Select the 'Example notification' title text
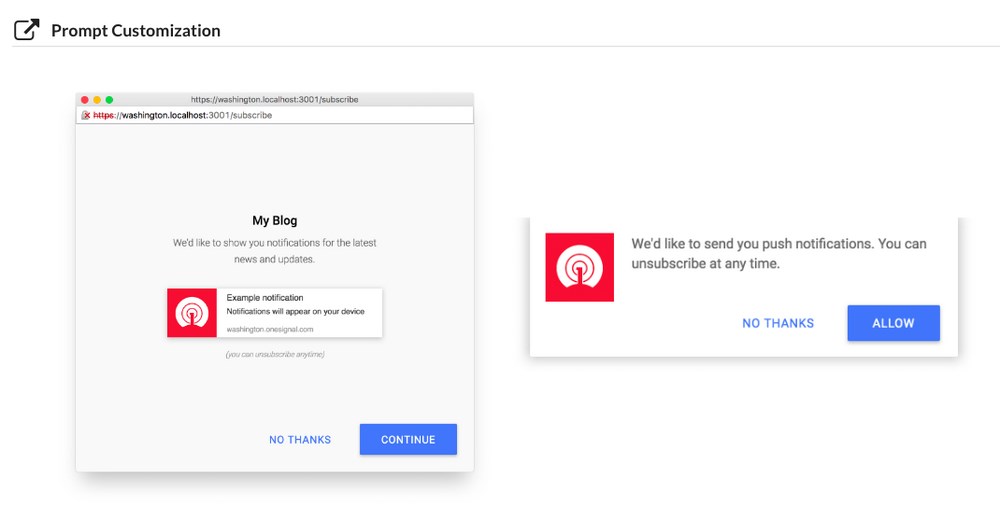The width and height of the screenshot is (1000, 512). coord(265,298)
